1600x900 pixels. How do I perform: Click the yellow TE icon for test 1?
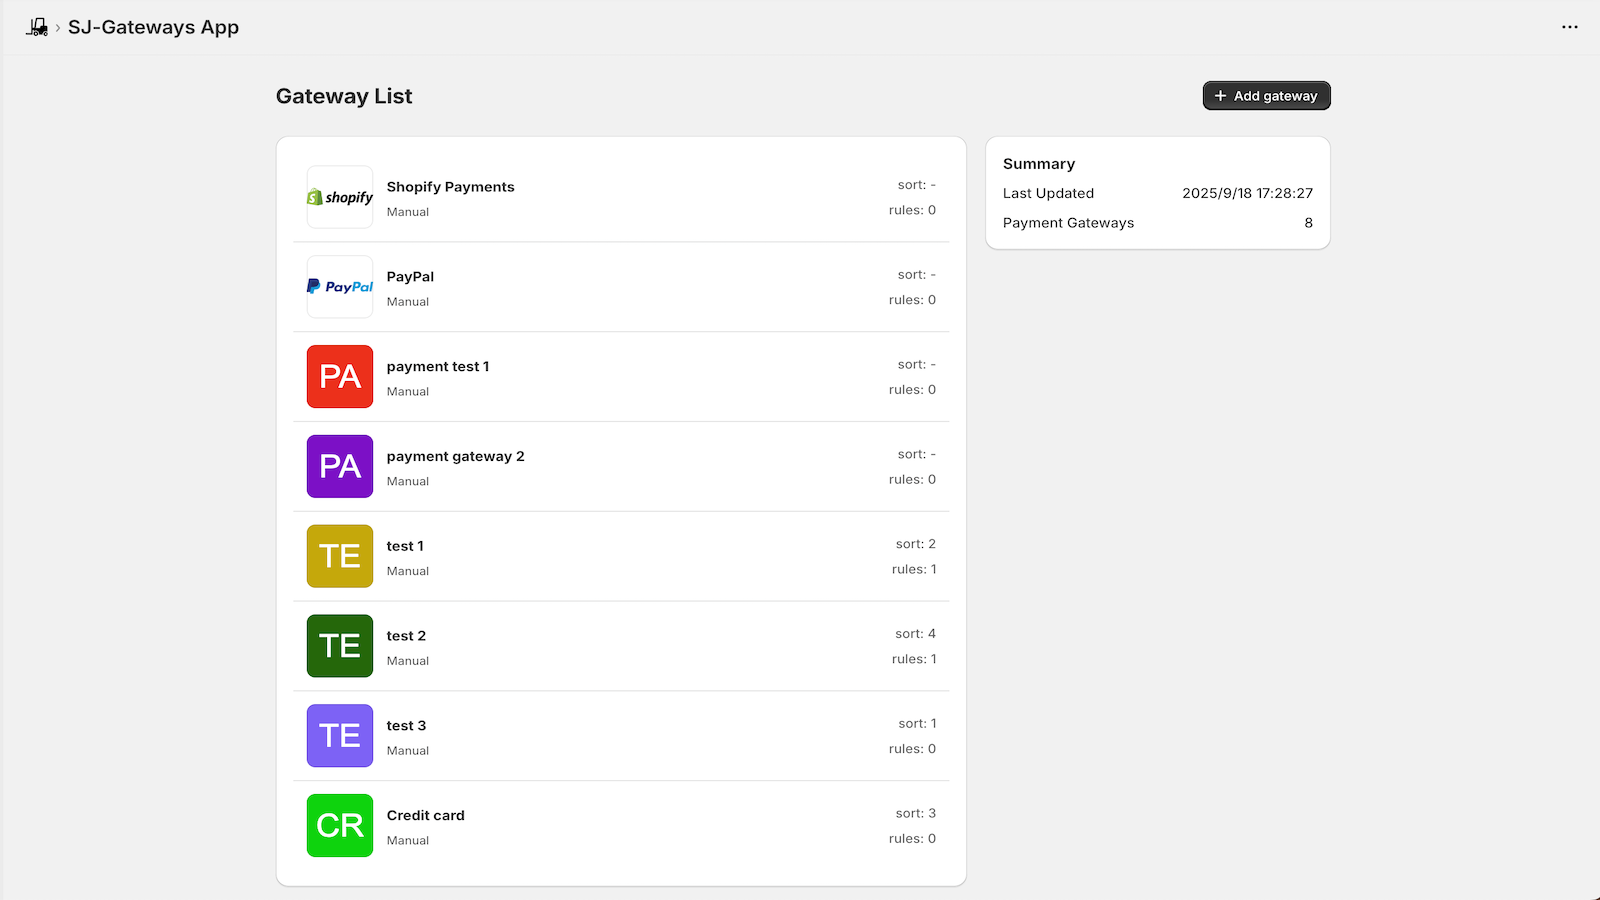[x=339, y=557]
